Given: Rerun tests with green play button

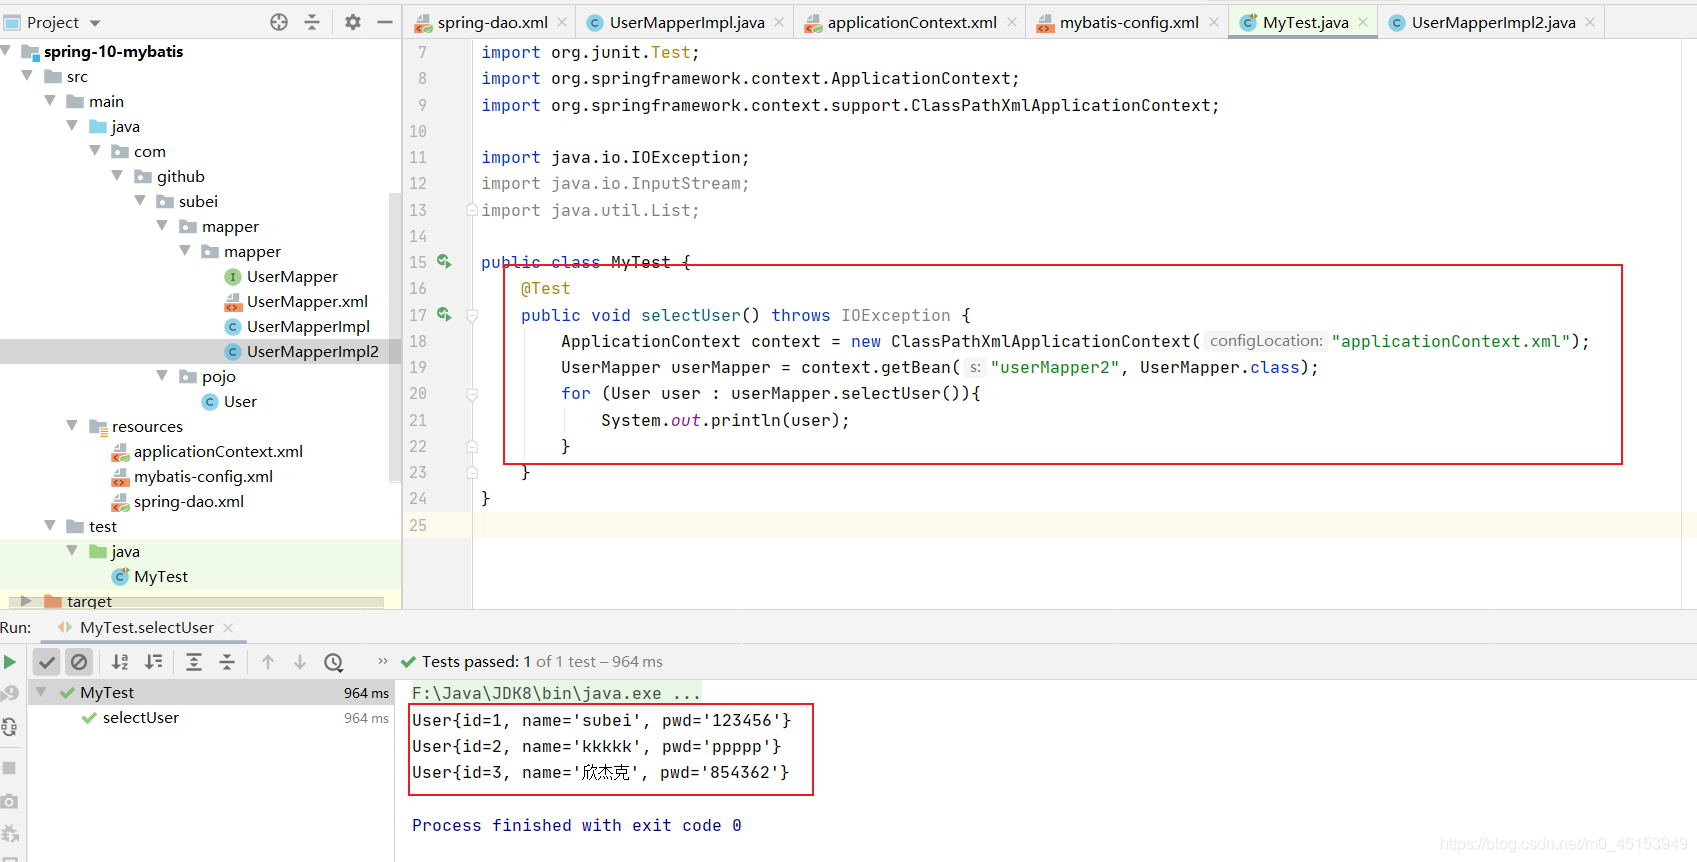Looking at the screenshot, I should pos(10,662).
